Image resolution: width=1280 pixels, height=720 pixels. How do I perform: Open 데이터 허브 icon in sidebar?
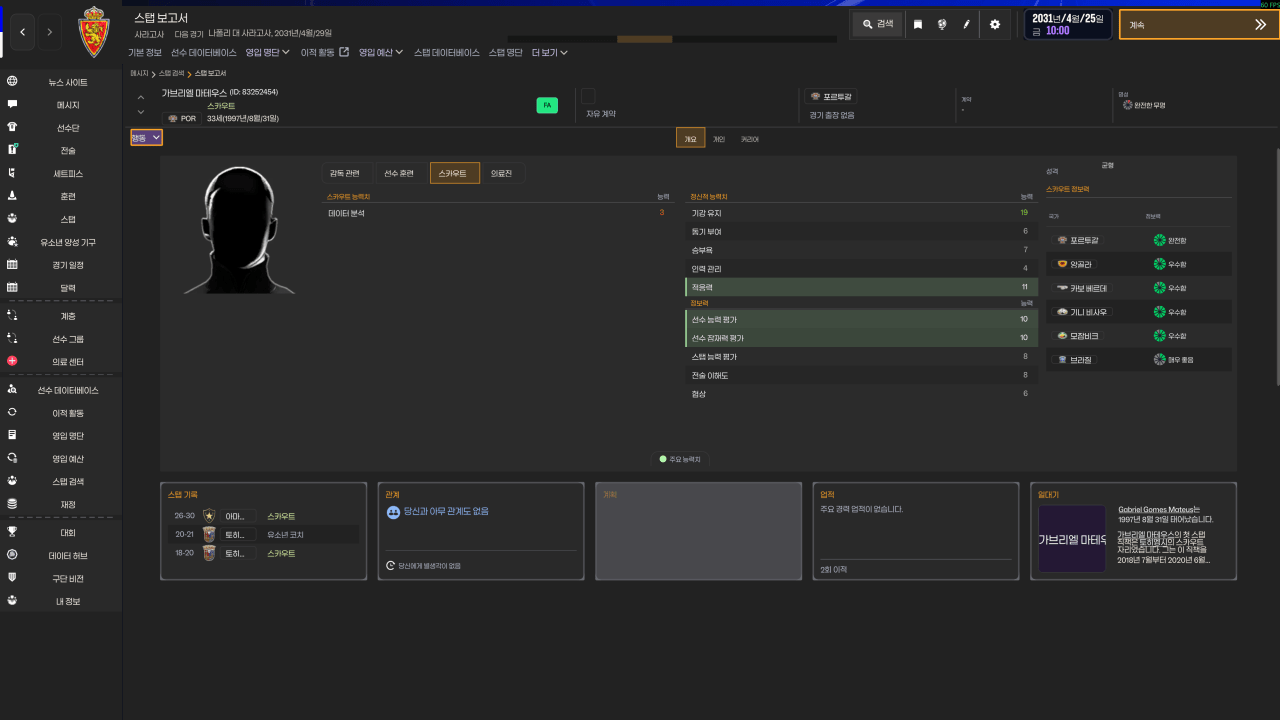pos(12,555)
